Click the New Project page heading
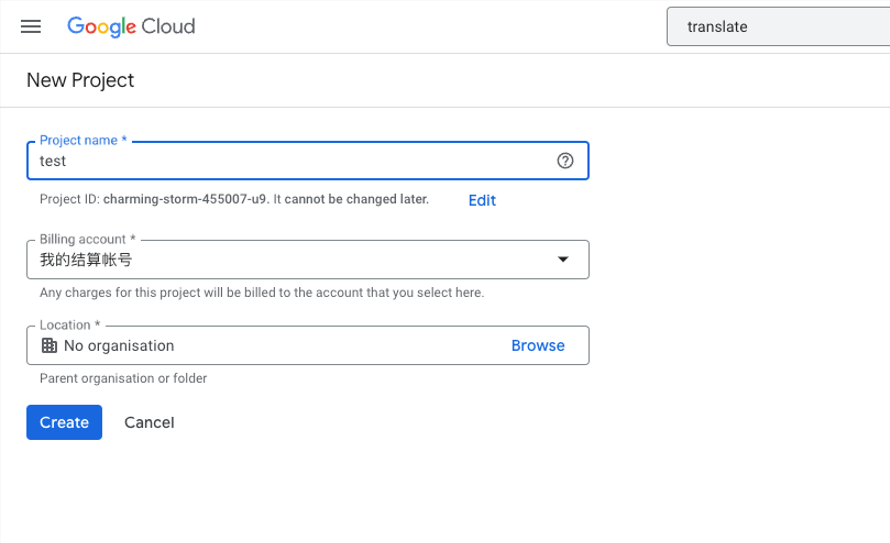The height and width of the screenshot is (543, 890). [80, 80]
